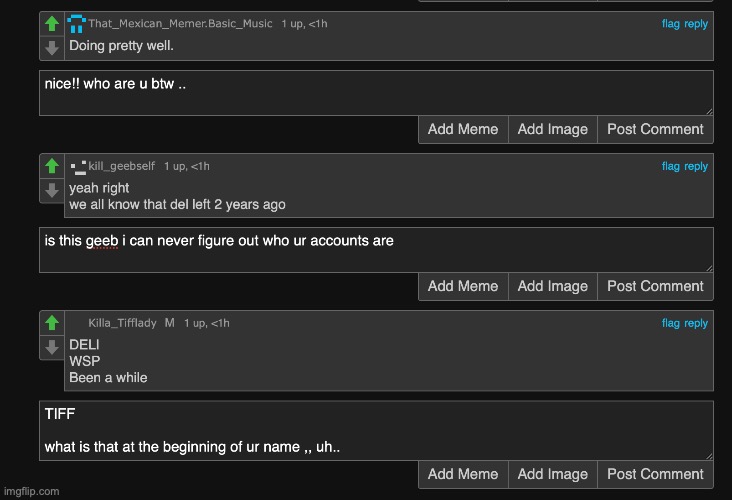Open That_Mexican_Memer's blue avatar icon
Viewport: 732px width, 500px height.
tap(77, 24)
